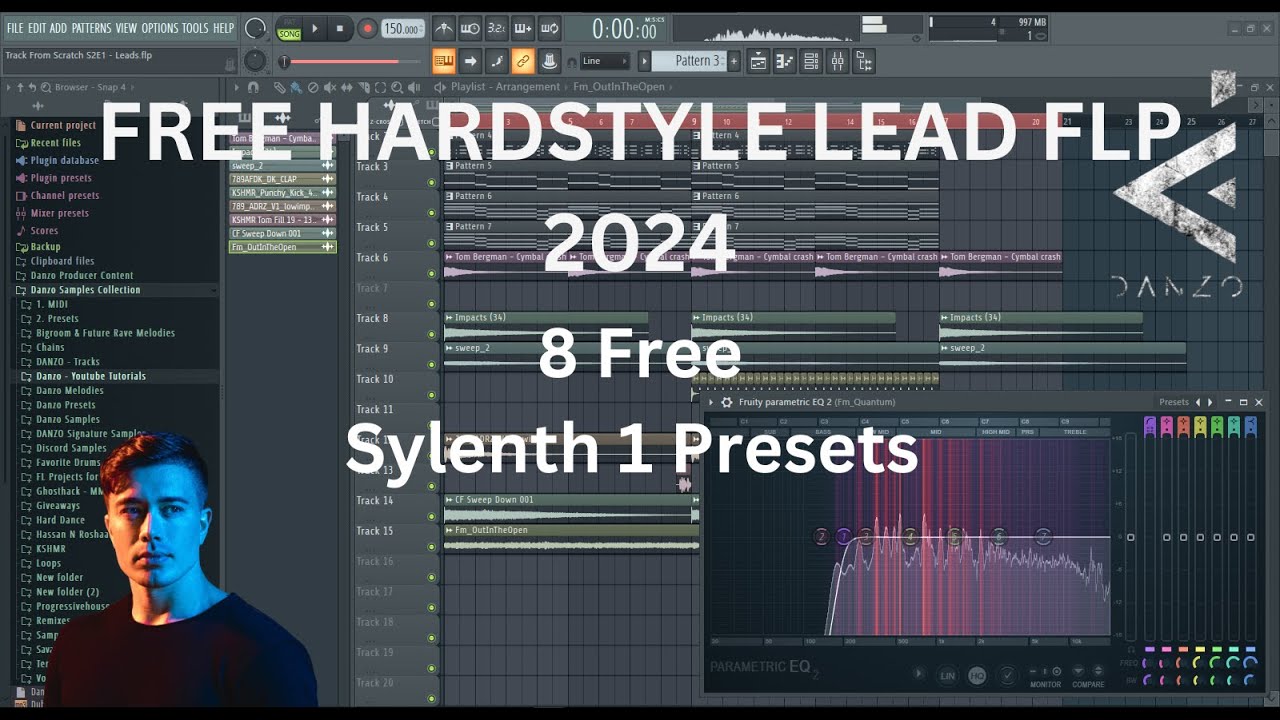Mute Track 10 using its green light

point(432,395)
